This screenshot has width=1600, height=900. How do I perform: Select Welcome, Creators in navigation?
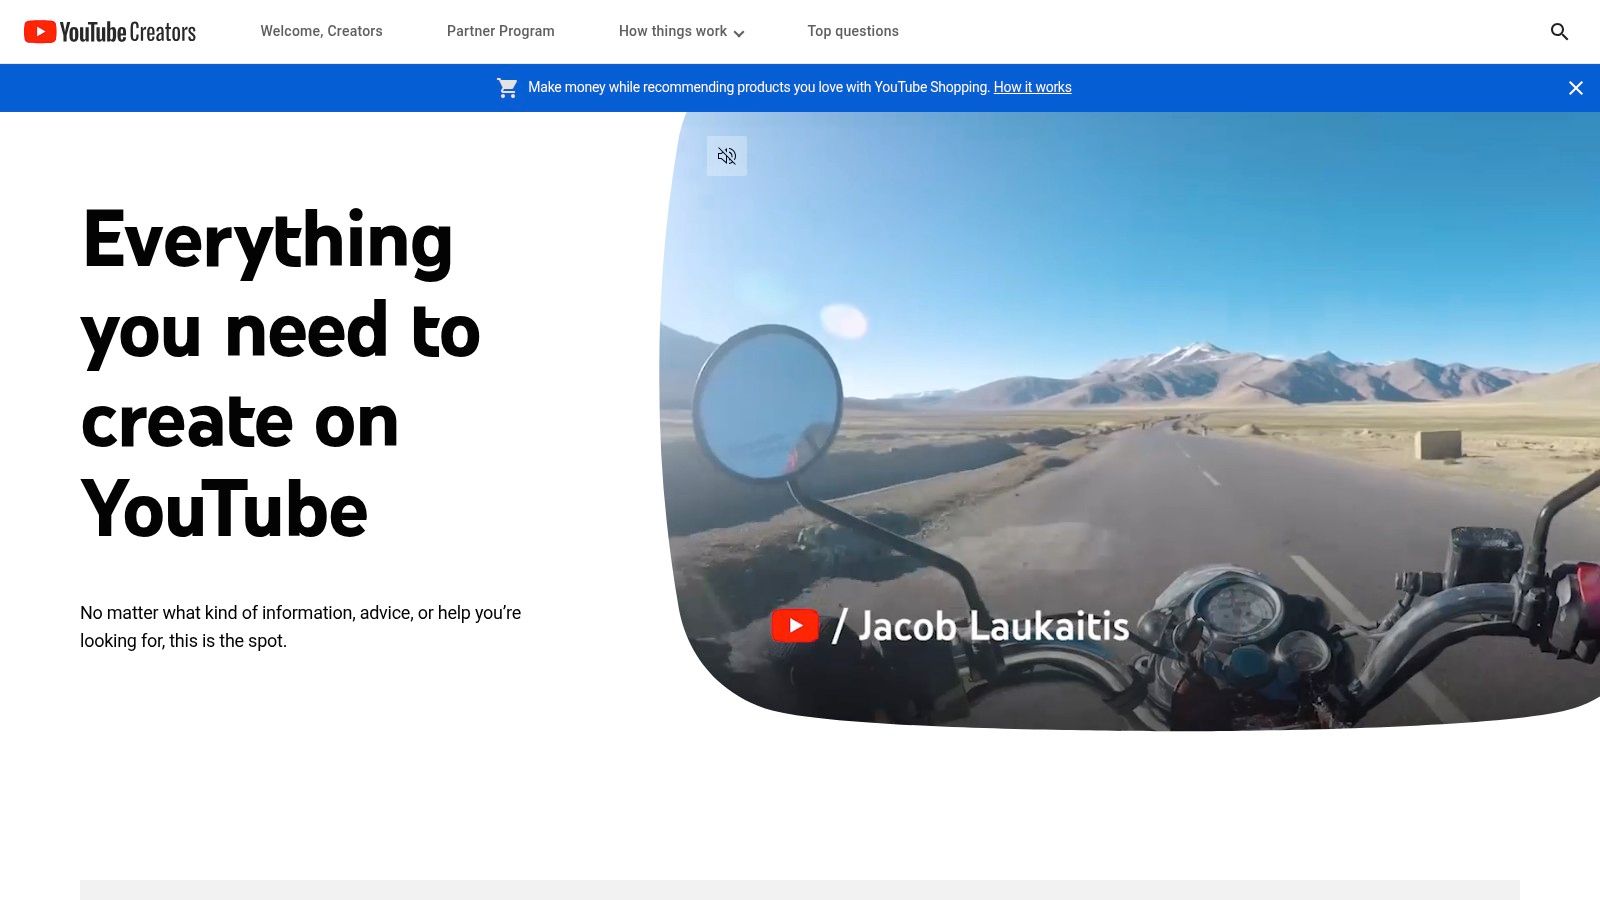point(321,31)
